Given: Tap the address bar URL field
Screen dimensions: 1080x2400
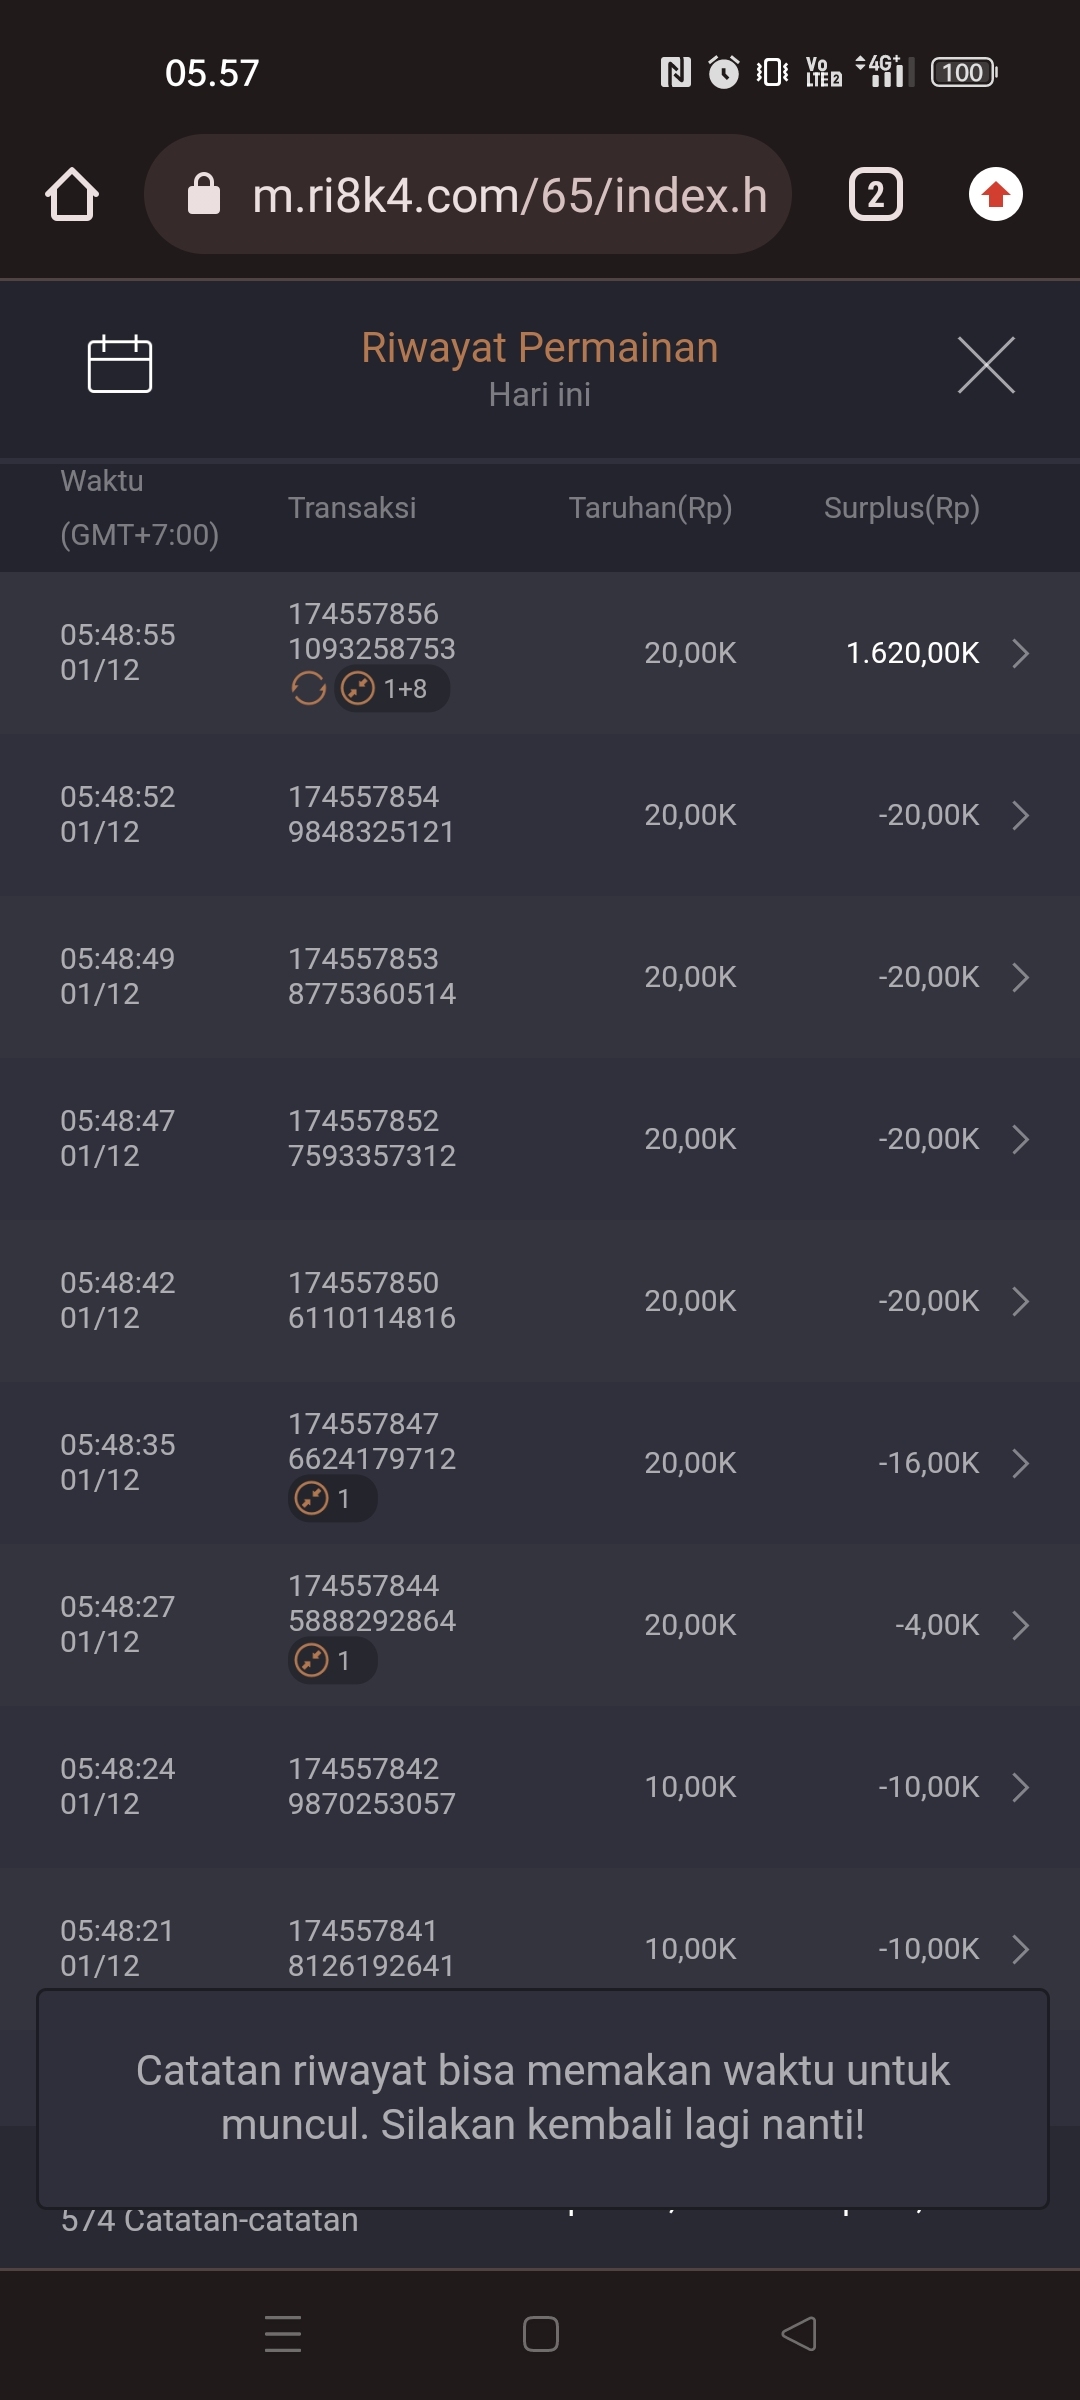Looking at the screenshot, I should [x=508, y=194].
